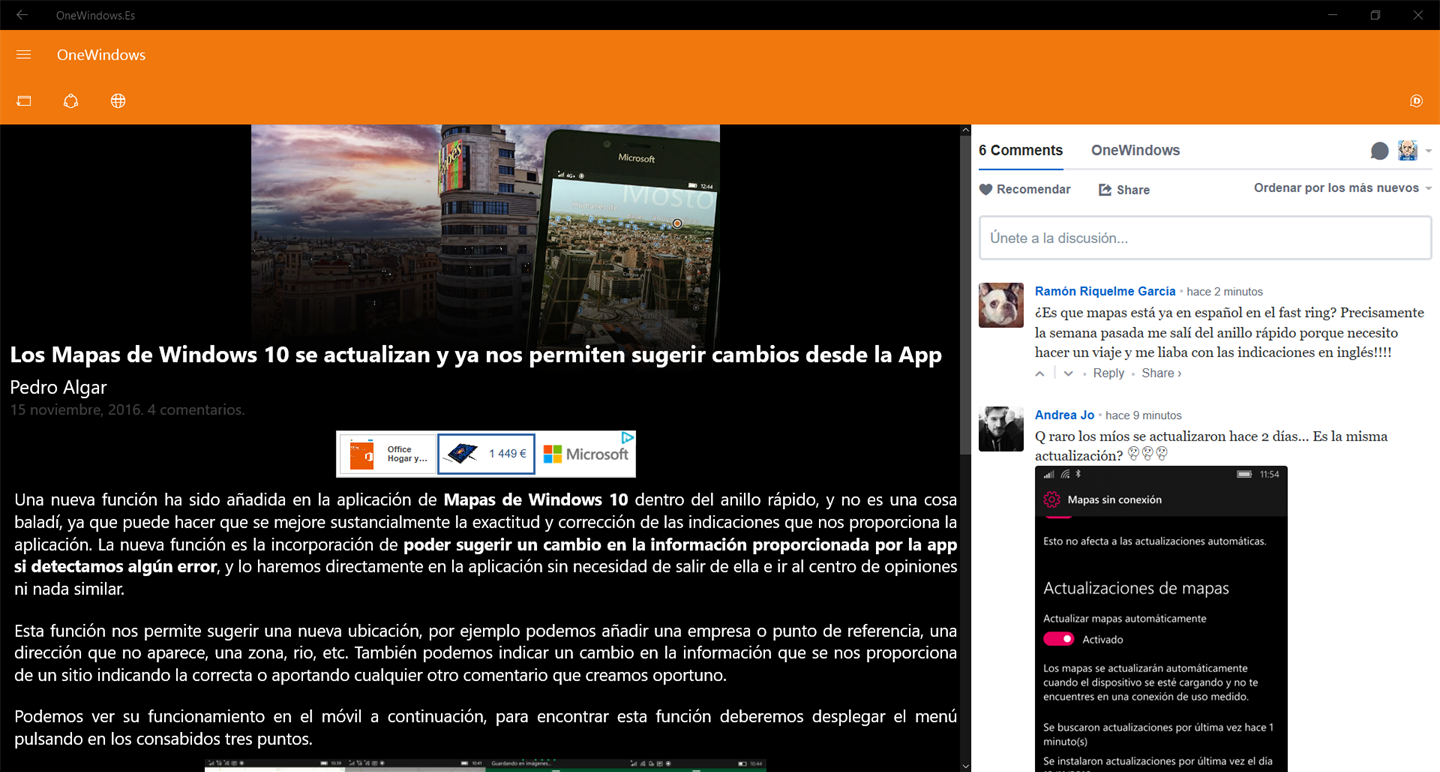Click the OneWindows.Es window title text
This screenshot has height=772, width=1440.
coord(96,15)
